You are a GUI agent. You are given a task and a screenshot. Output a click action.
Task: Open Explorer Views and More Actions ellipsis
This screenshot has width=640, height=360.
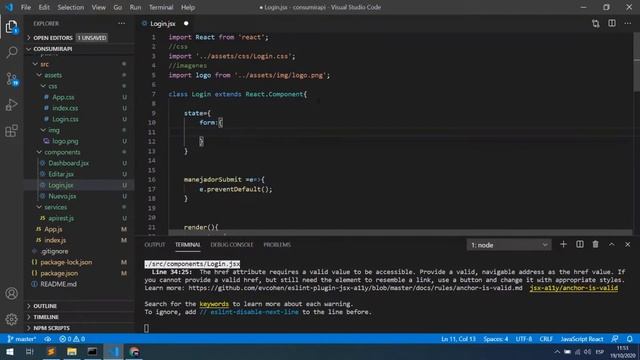click(x=122, y=24)
